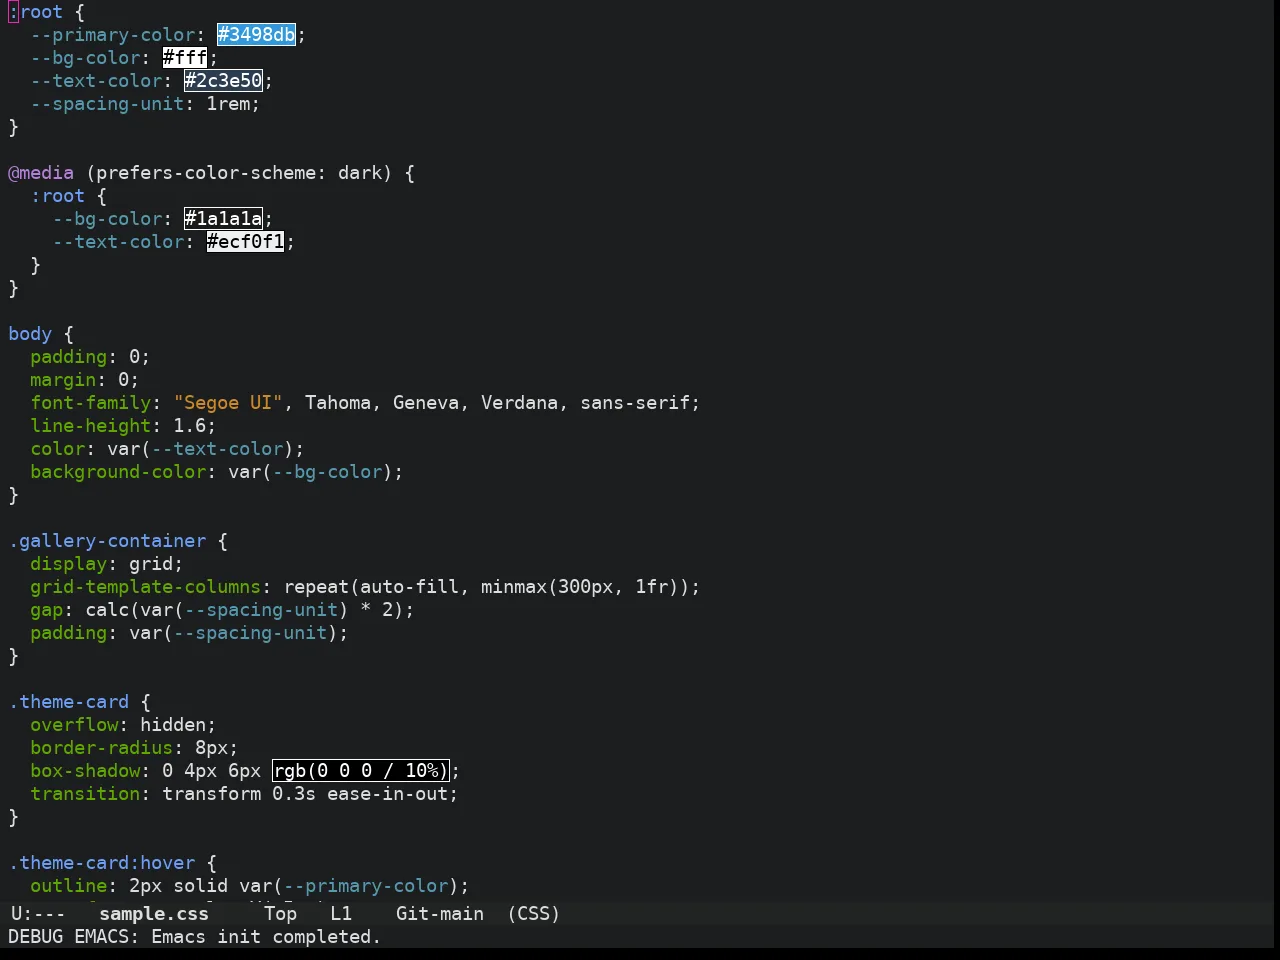Click 'grid-template-columns' property

(x=146, y=587)
